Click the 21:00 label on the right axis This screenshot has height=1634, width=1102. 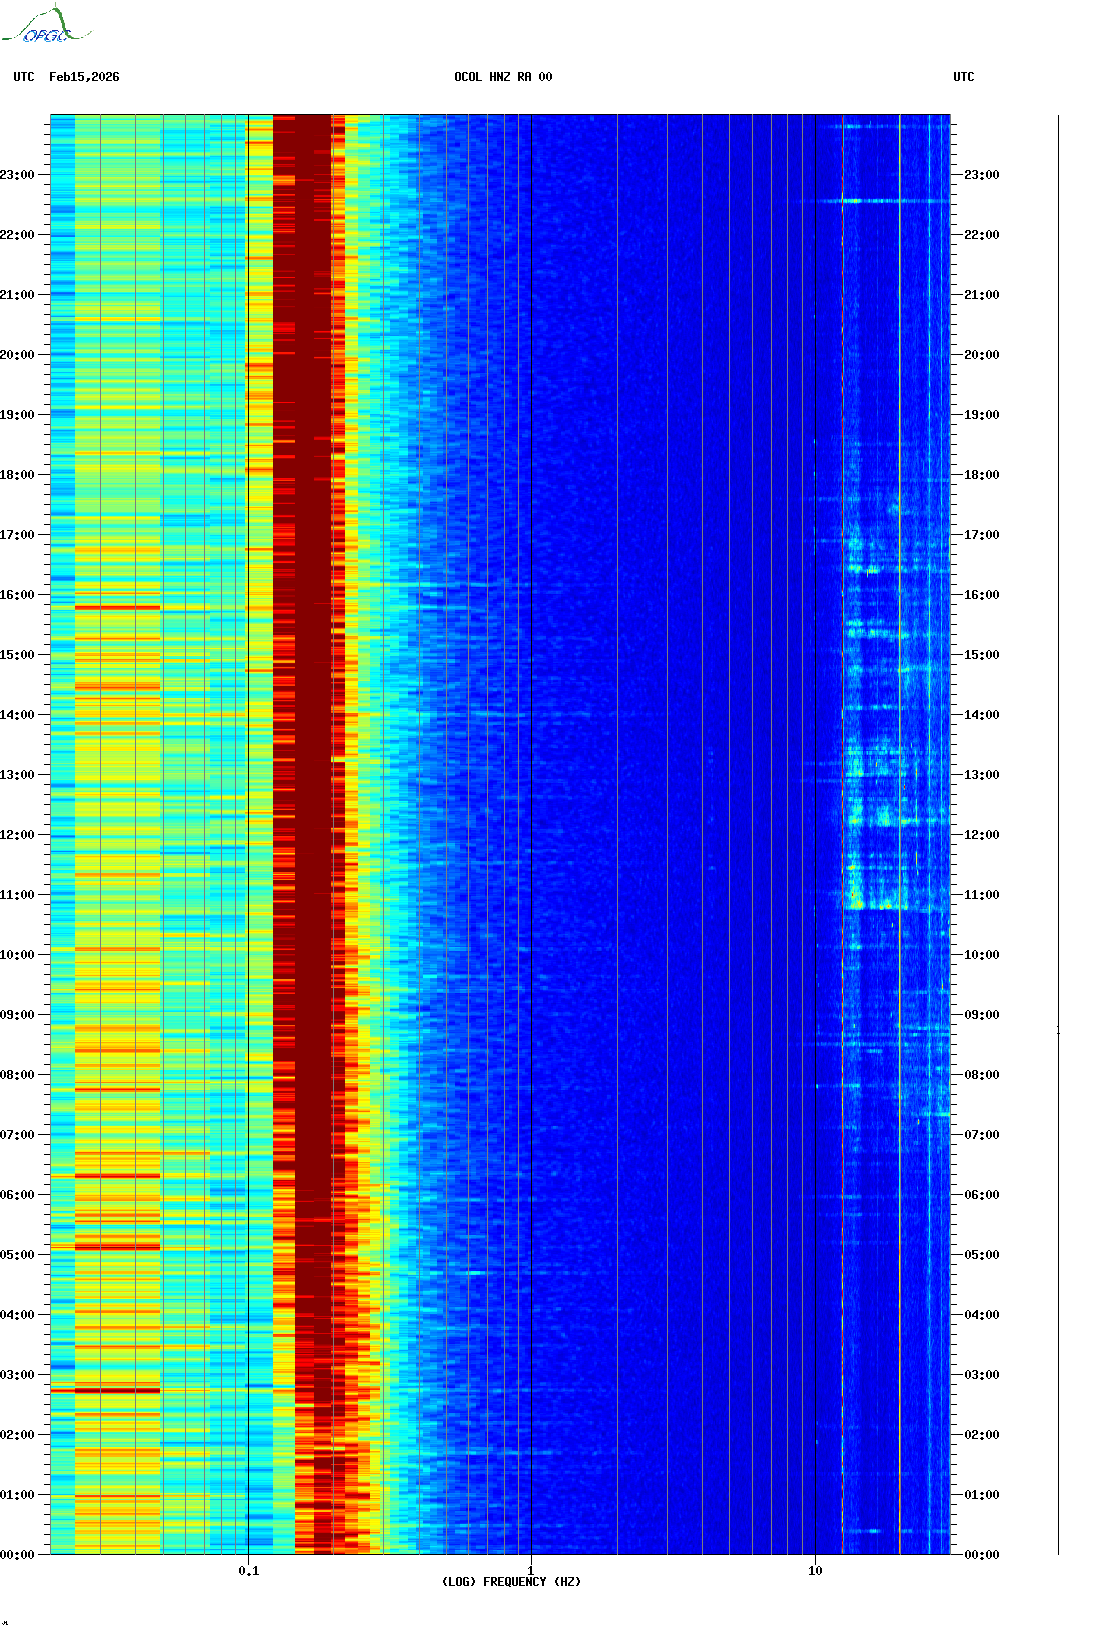[x=982, y=295]
